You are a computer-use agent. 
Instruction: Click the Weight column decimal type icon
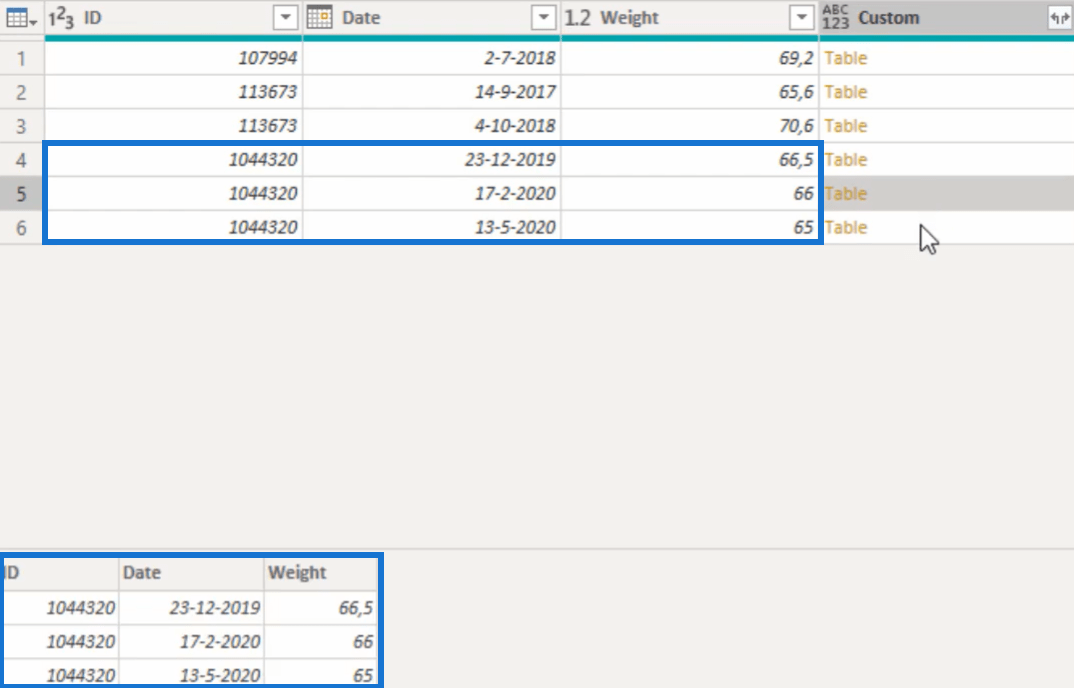click(577, 18)
